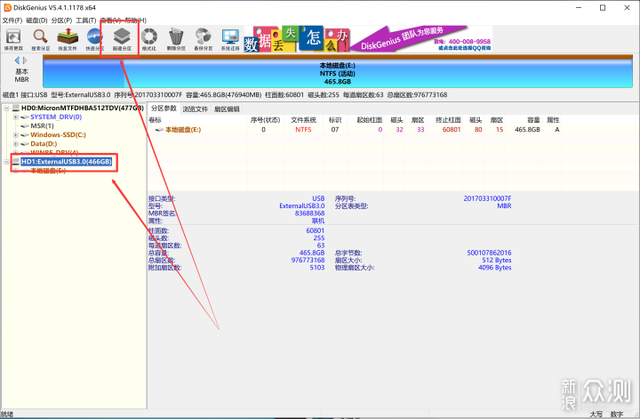Collapse the HD0 MicronMTFDHBA512TDV disk node
The height and width of the screenshot is (419, 640).
pyautogui.click(x=7, y=108)
